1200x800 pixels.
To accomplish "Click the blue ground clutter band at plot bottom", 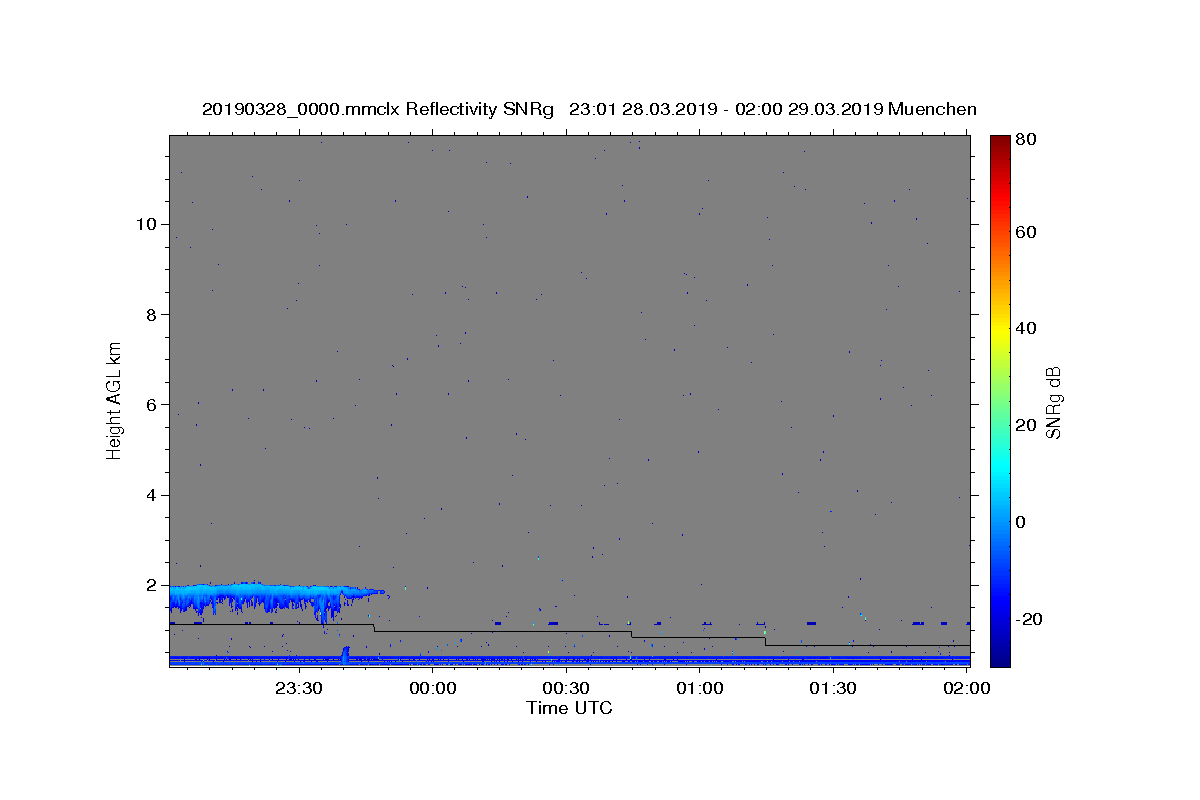I will coord(569,660).
